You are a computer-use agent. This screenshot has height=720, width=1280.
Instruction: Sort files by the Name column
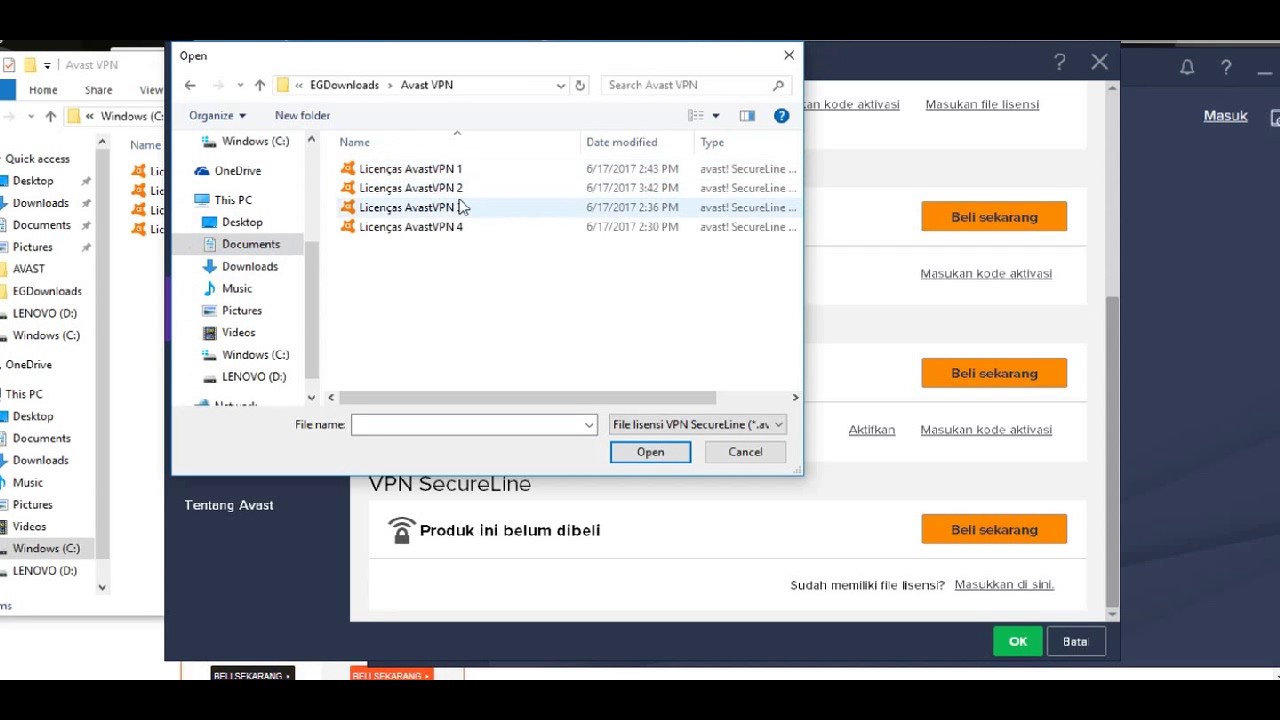coord(355,142)
